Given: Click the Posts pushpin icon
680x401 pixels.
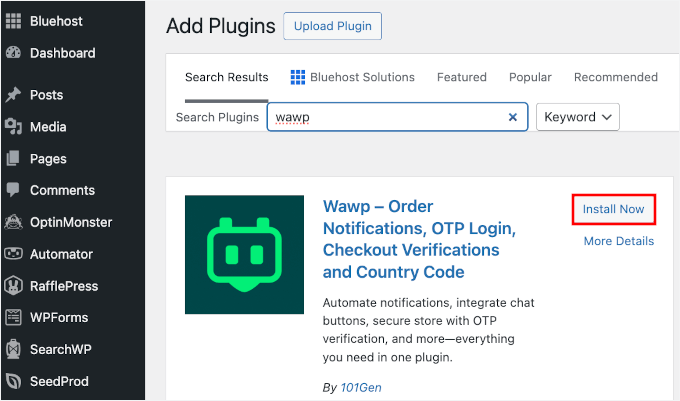Looking at the screenshot, I should coord(13,95).
